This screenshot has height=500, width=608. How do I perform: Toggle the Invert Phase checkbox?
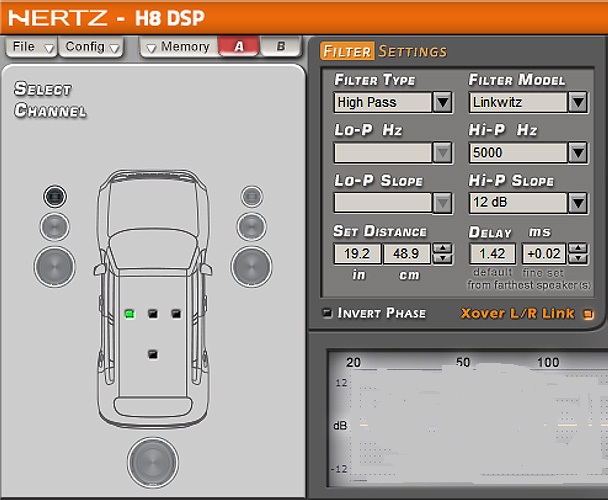pyautogui.click(x=327, y=313)
